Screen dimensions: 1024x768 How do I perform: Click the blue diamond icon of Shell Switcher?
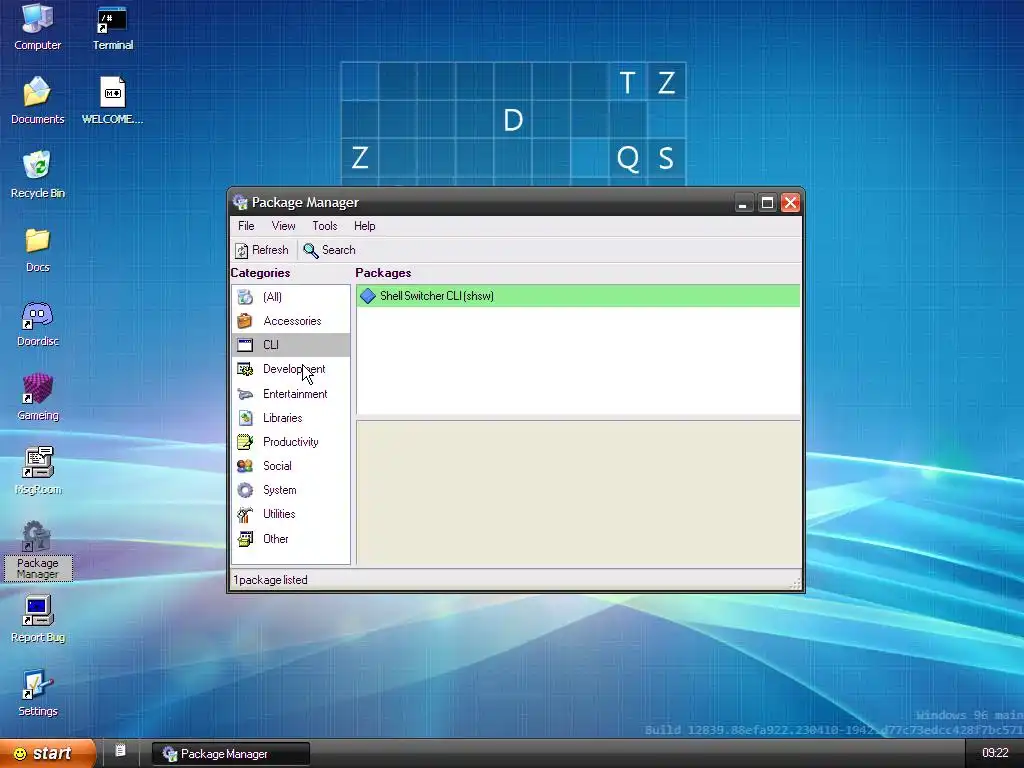click(368, 296)
